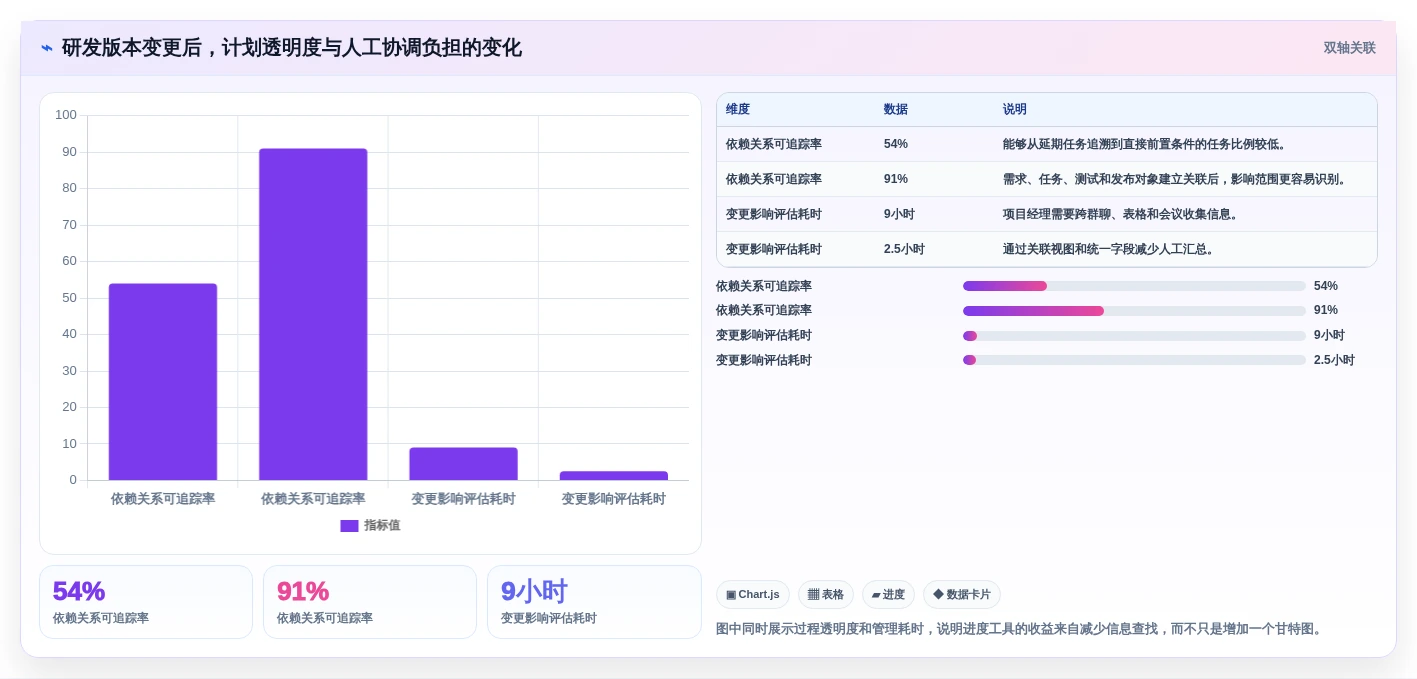Click the progress bar labeled 9小时

(1134, 336)
